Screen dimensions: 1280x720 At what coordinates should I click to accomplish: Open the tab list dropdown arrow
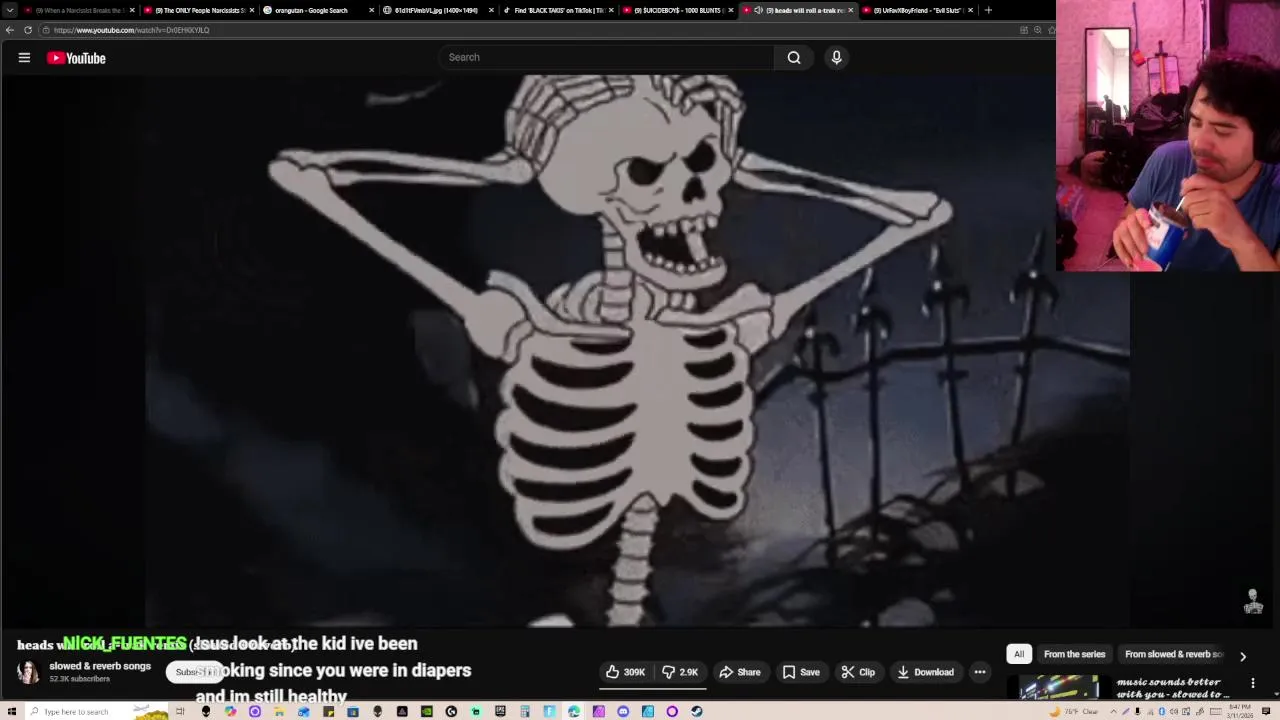pyautogui.click(x=10, y=10)
